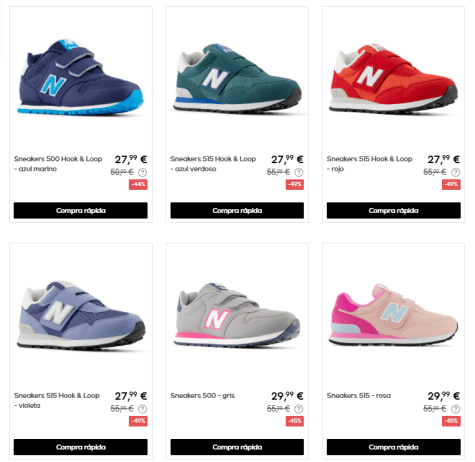Open the teal green sneaker product image
Image resolution: width=475 pixels, height=462 pixels.
click(x=237, y=77)
